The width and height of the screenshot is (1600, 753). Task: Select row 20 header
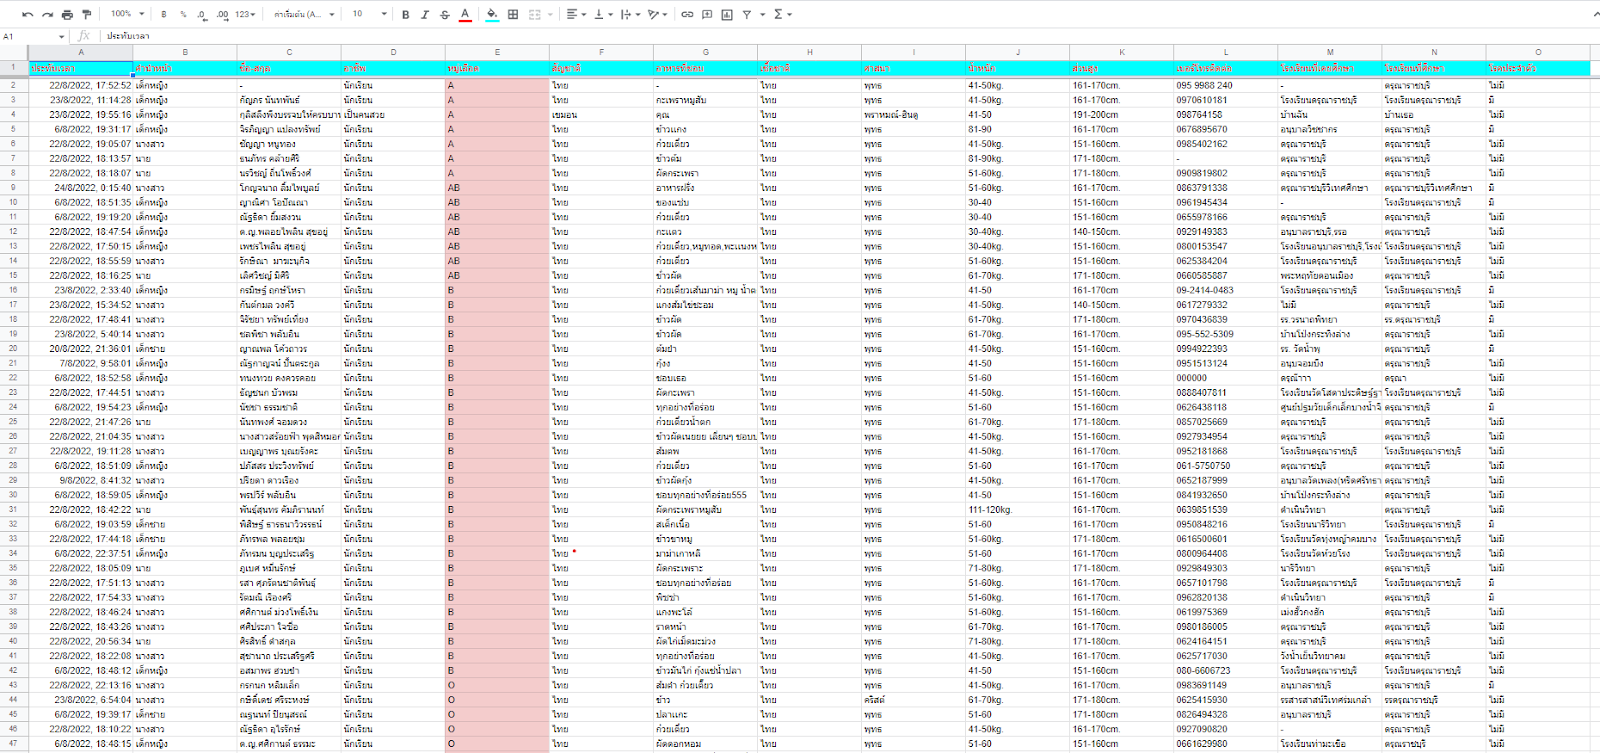tap(14, 349)
